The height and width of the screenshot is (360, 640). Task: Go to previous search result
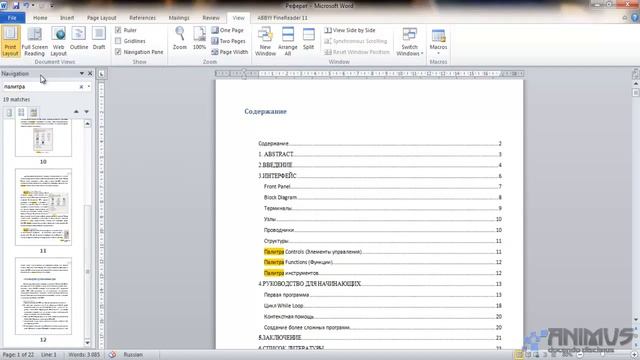click(x=76, y=111)
